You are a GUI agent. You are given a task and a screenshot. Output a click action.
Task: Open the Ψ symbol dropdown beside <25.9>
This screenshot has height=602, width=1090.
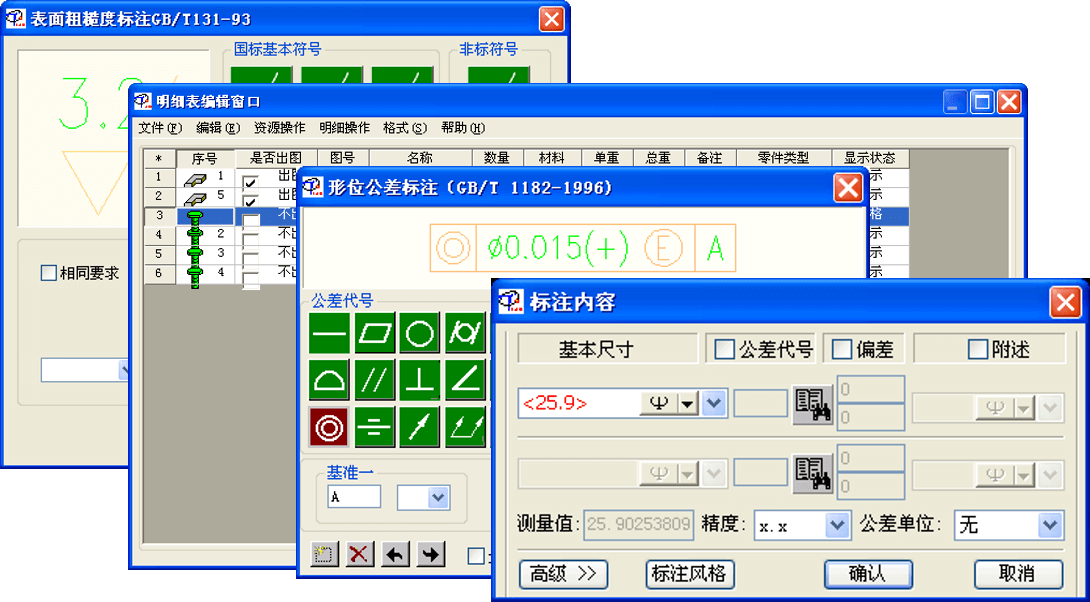tap(688, 403)
